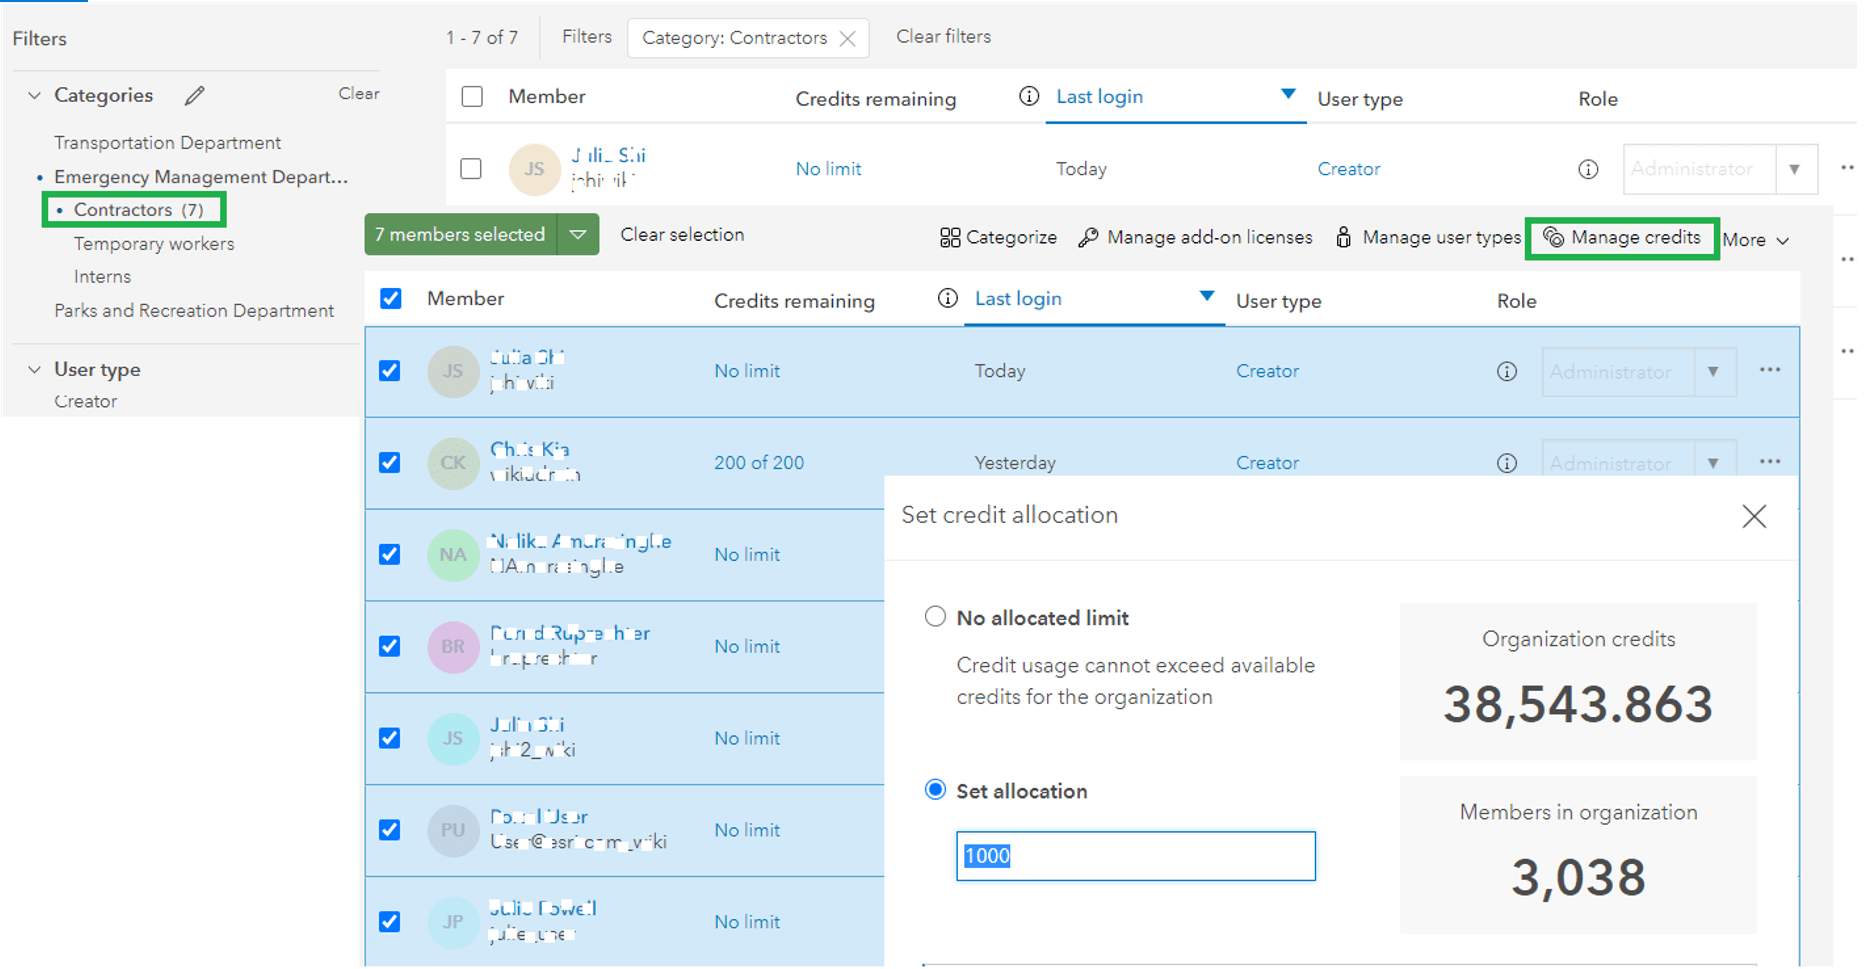Select the Temporary workers category

(153, 243)
